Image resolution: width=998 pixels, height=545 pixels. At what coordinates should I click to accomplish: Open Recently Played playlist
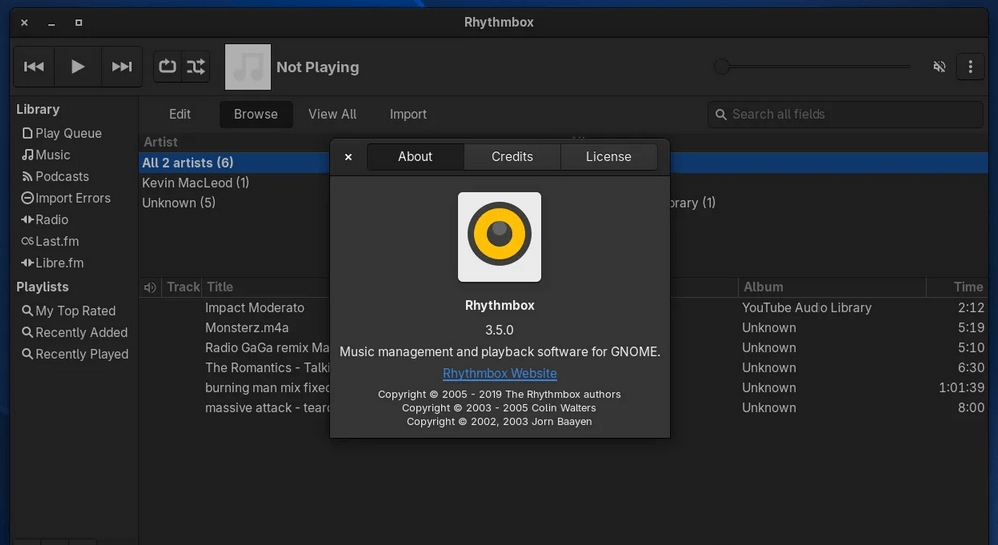pos(75,354)
